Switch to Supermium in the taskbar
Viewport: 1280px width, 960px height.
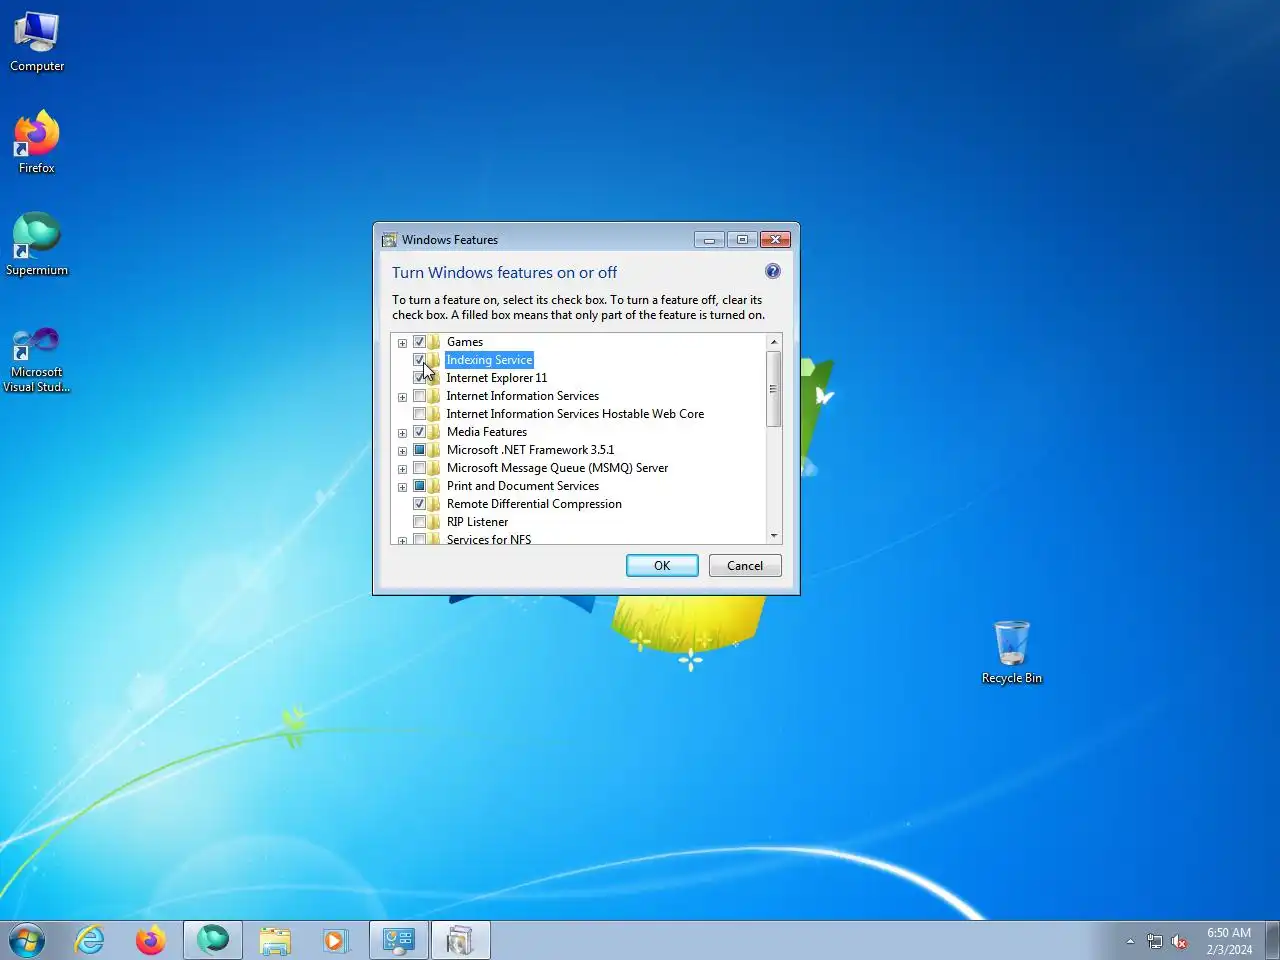213,940
